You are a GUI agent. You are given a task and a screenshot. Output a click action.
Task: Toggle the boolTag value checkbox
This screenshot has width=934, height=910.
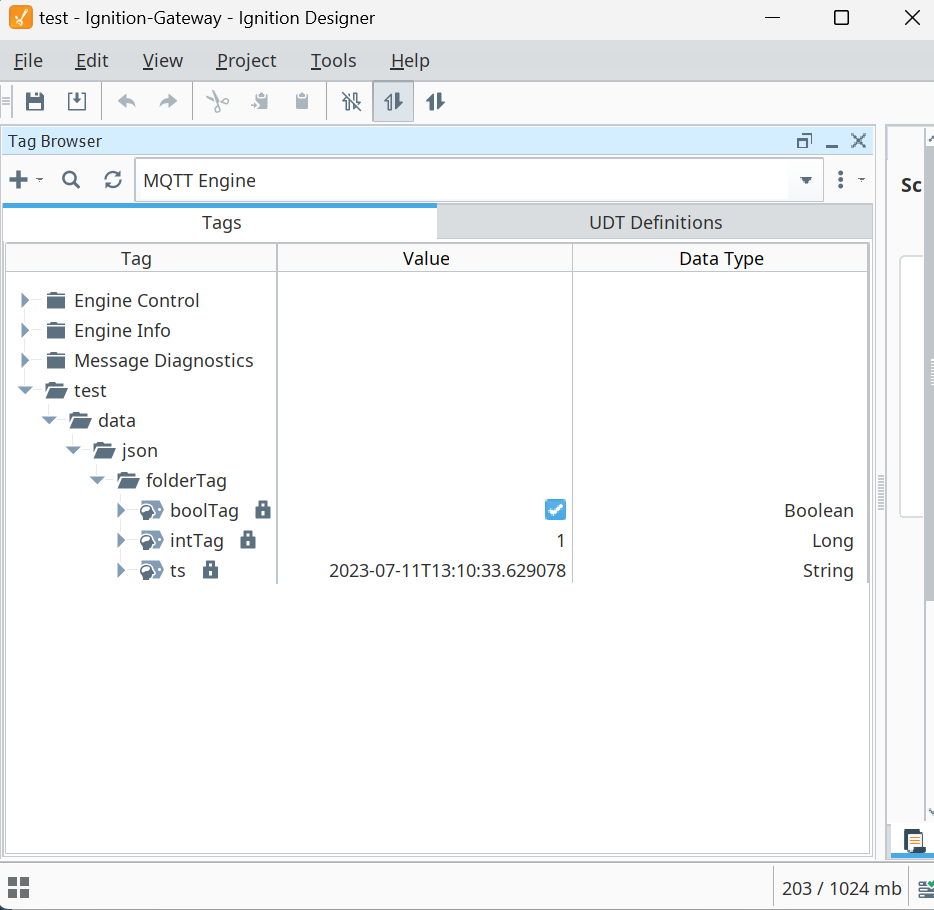pyautogui.click(x=555, y=510)
